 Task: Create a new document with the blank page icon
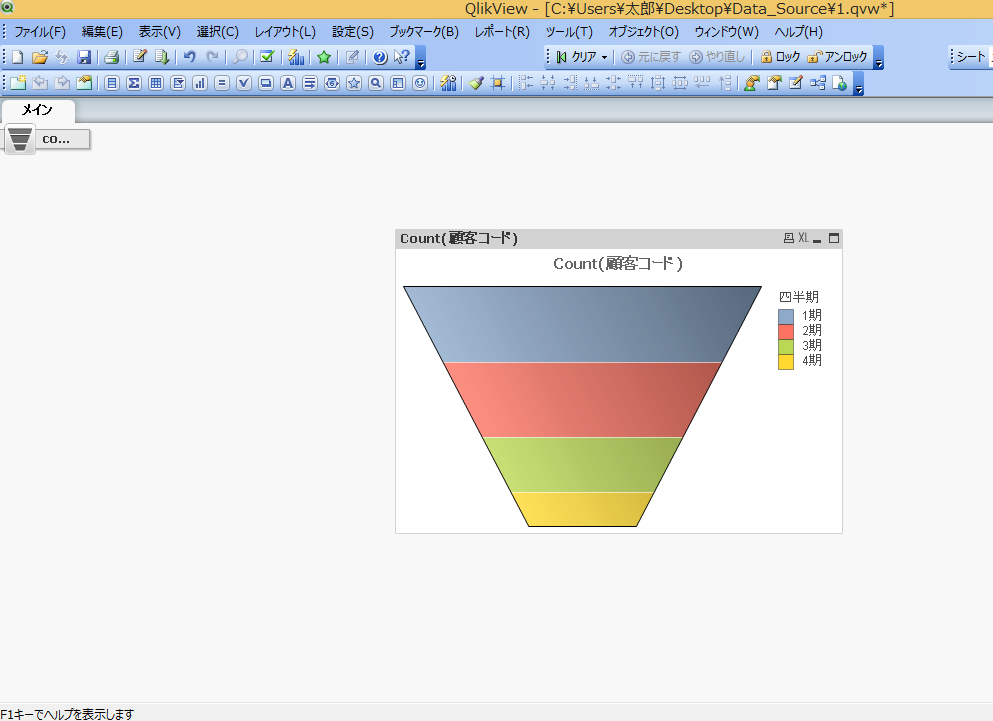(x=18, y=57)
